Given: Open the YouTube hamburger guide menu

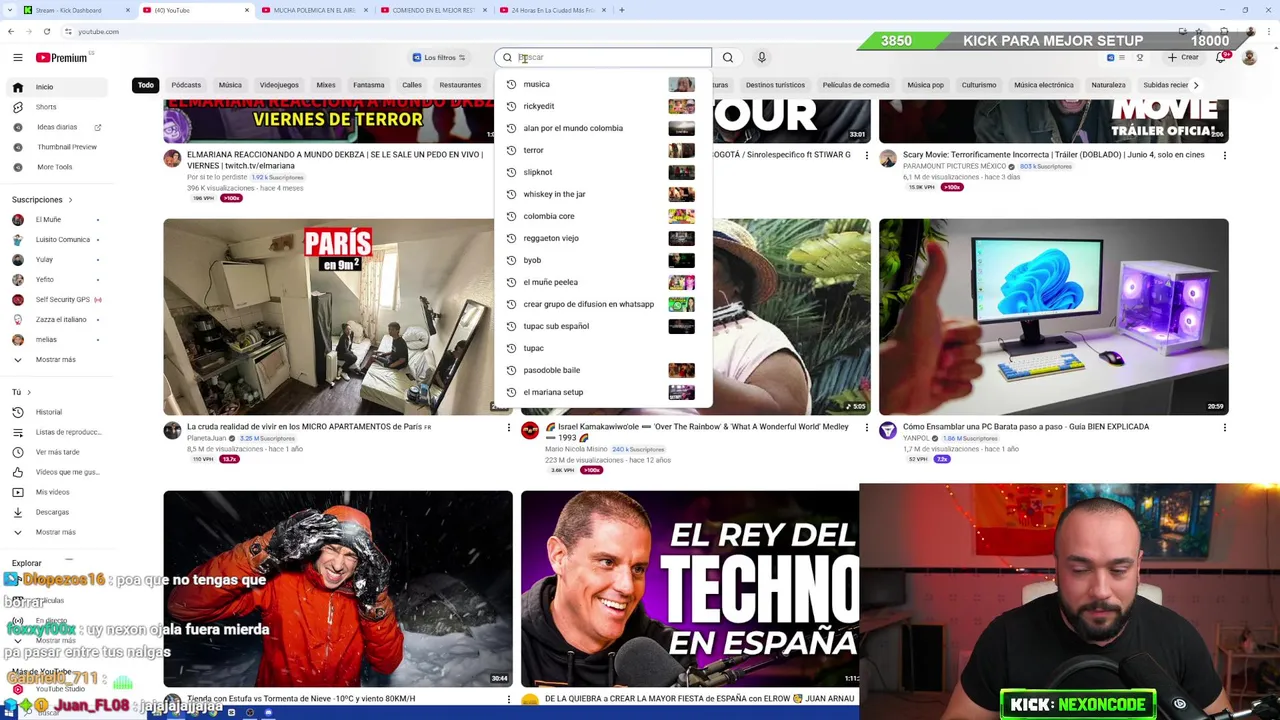Looking at the screenshot, I should pyautogui.click(x=17, y=57).
